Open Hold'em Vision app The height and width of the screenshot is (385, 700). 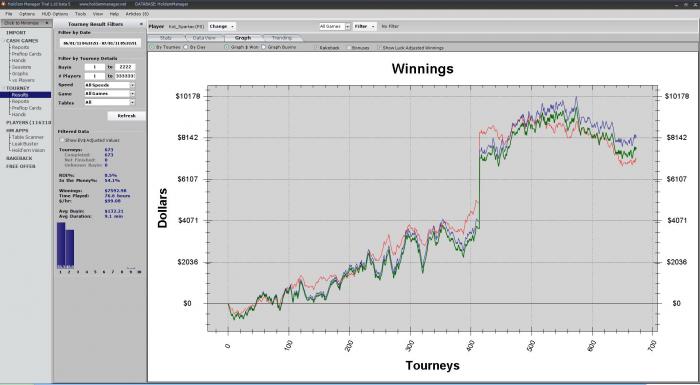click(x=28, y=151)
